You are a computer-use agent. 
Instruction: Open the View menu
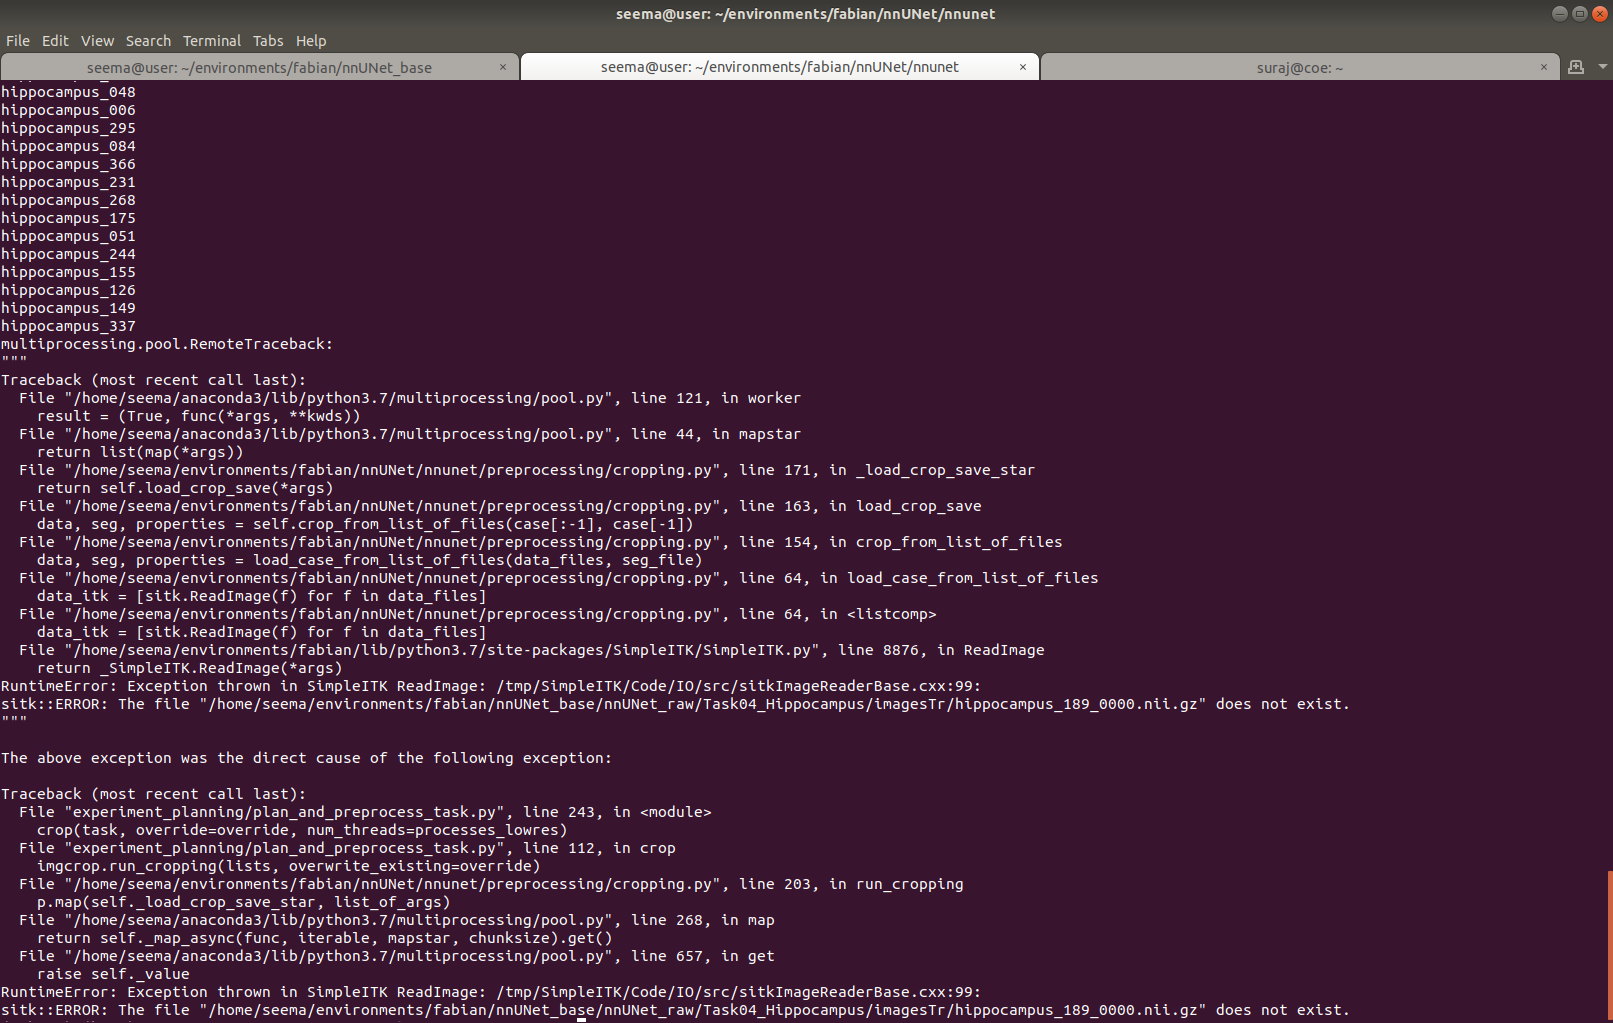coord(97,41)
